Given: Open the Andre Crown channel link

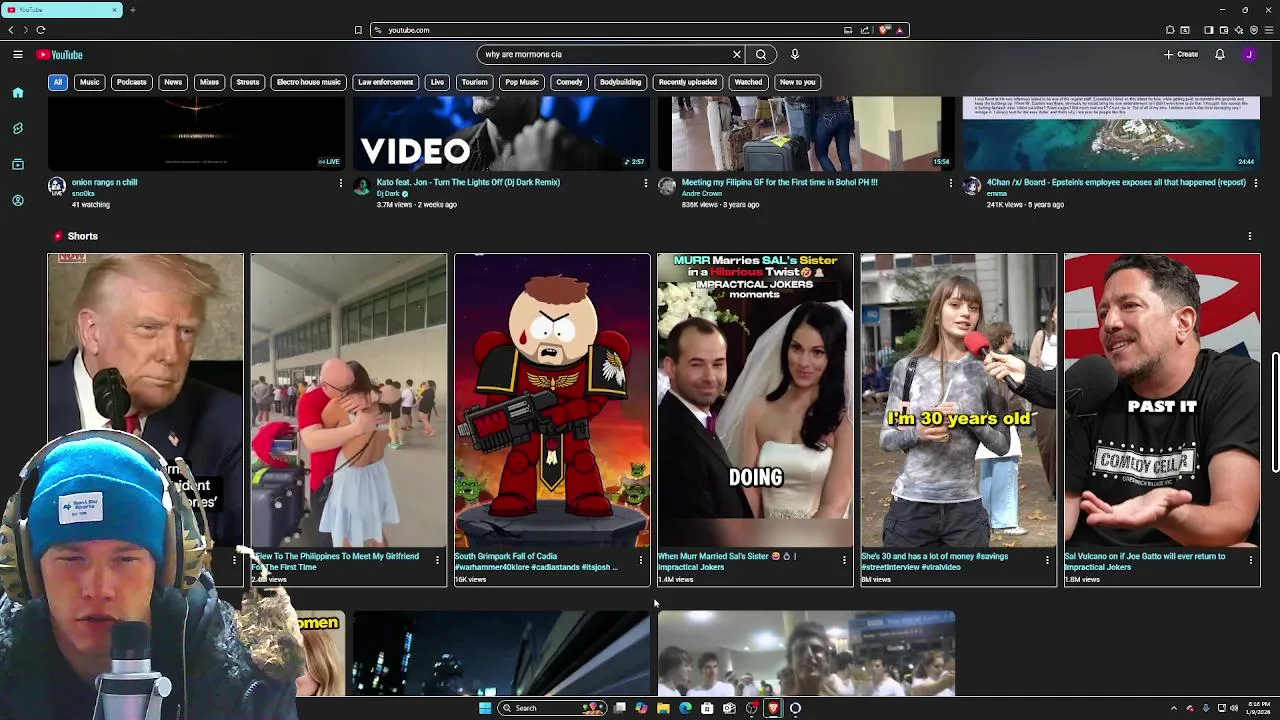Looking at the screenshot, I should (702, 194).
